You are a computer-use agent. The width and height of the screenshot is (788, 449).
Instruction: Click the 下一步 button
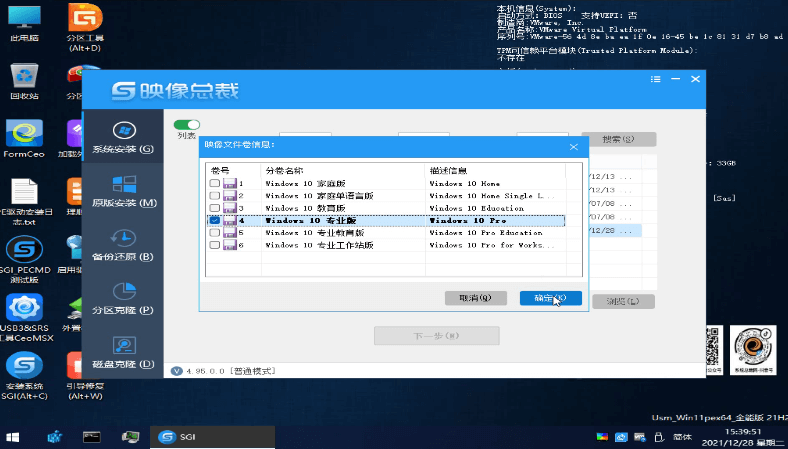coord(437,336)
